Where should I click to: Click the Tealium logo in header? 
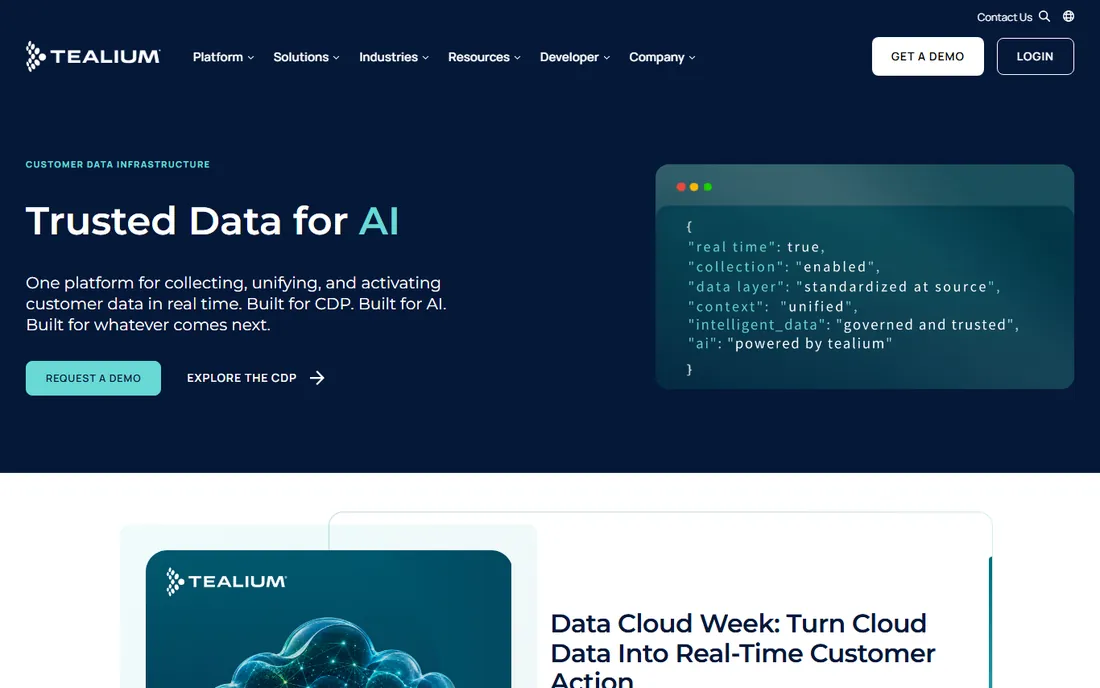coord(93,56)
